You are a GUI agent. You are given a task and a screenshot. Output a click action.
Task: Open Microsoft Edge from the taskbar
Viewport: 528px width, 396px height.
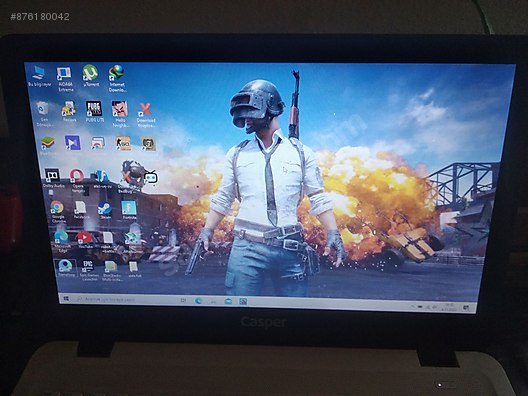pos(199,301)
